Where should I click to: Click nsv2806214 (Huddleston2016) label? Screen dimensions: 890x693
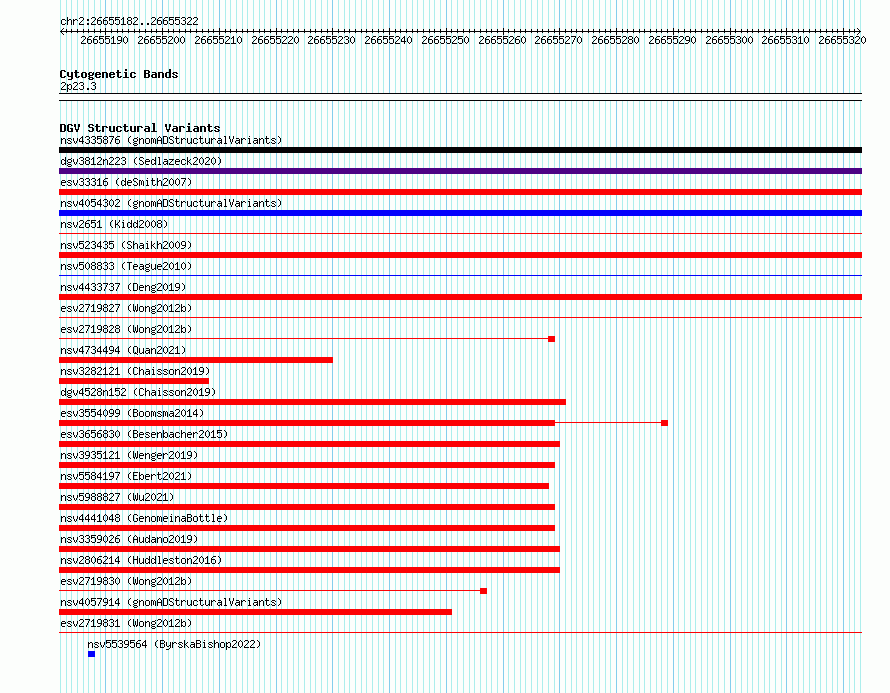(x=141, y=560)
